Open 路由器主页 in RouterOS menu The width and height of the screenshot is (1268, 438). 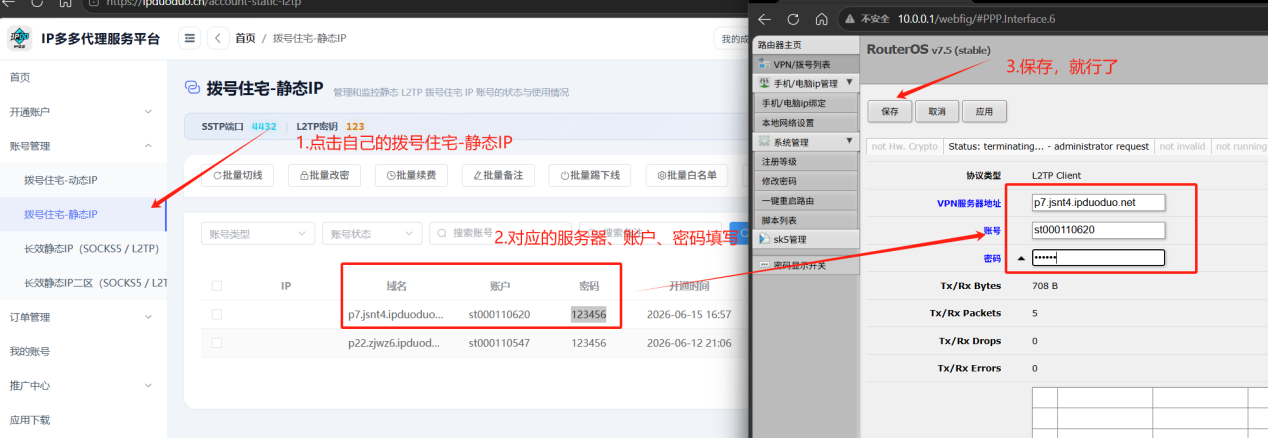point(806,45)
